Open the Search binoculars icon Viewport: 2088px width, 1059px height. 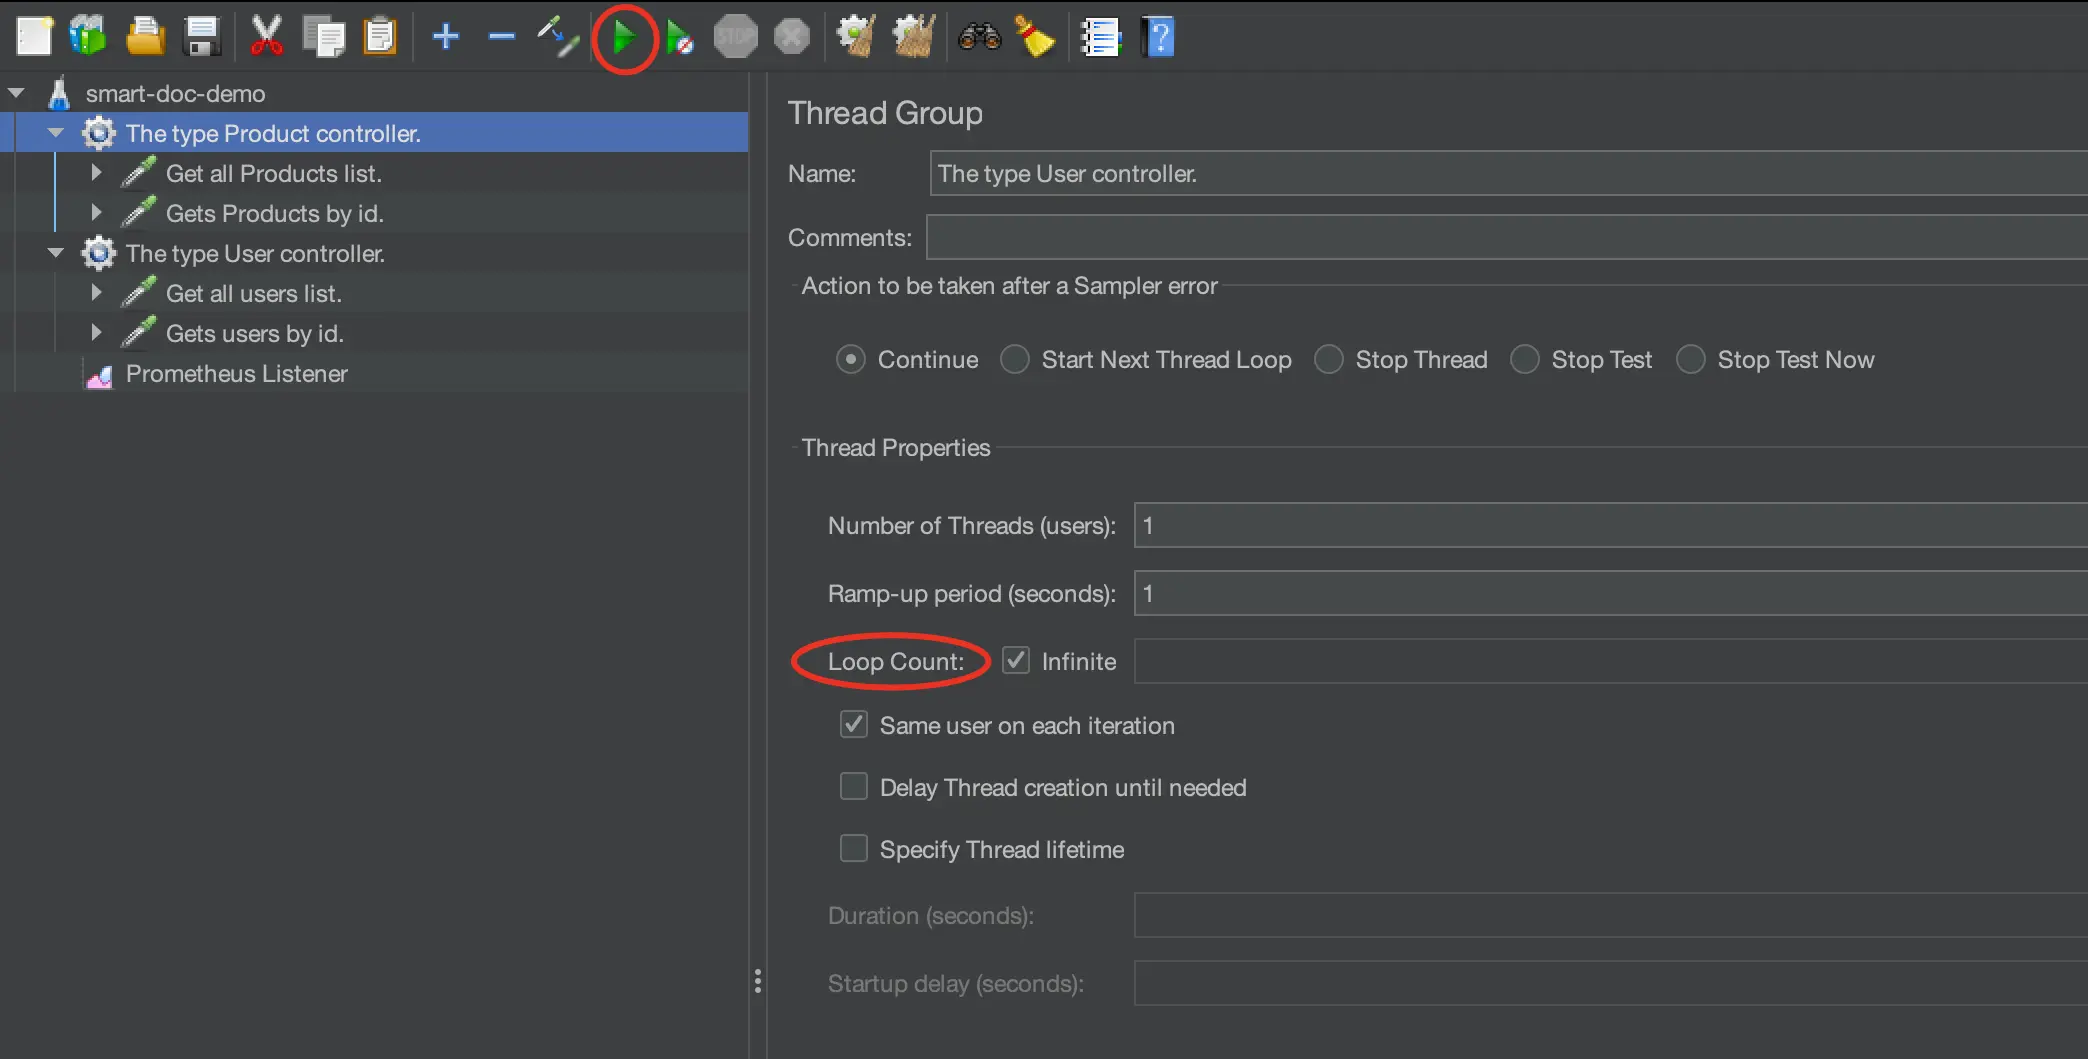click(979, 37)
